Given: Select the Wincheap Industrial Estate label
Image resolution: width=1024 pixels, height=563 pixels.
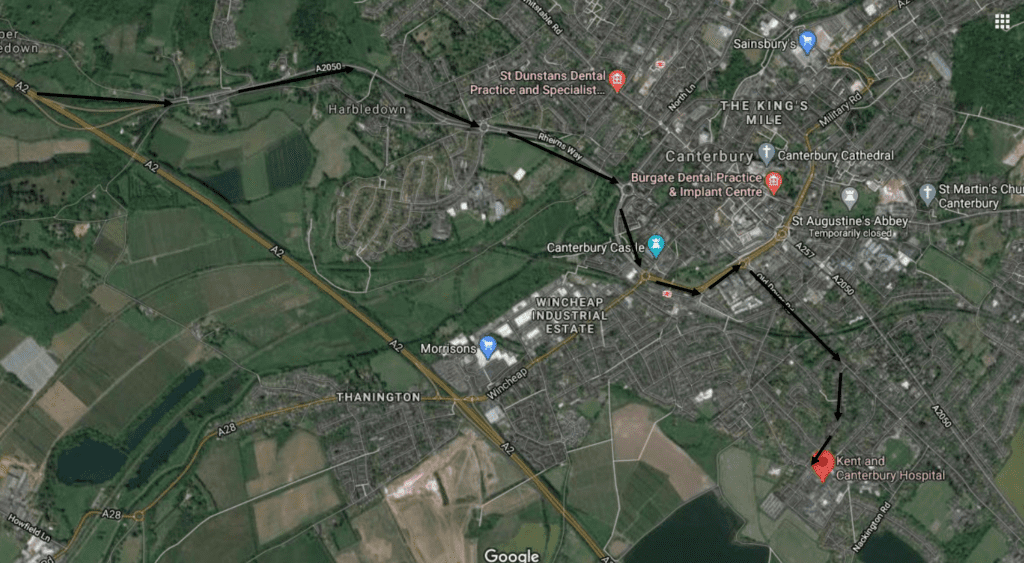Looking at the screenshot, I should [569, 315].
